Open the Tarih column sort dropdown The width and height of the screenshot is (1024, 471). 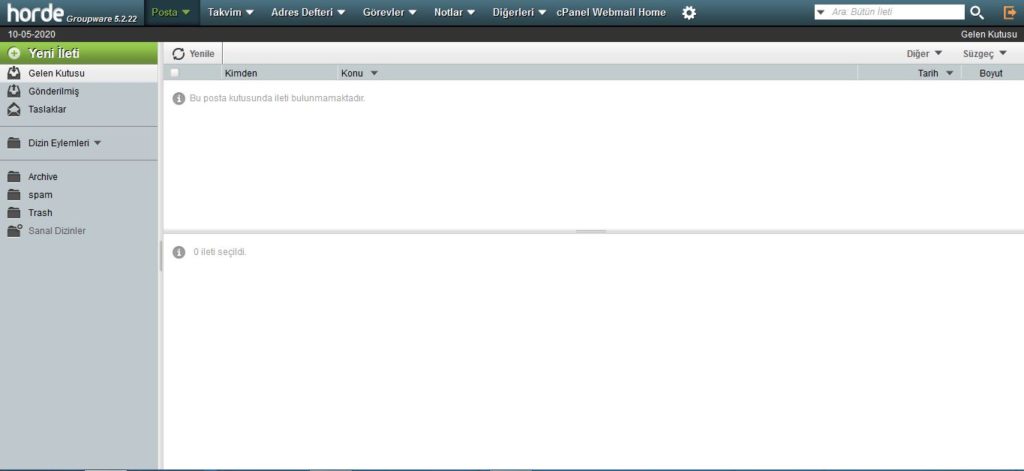(950, 73)
